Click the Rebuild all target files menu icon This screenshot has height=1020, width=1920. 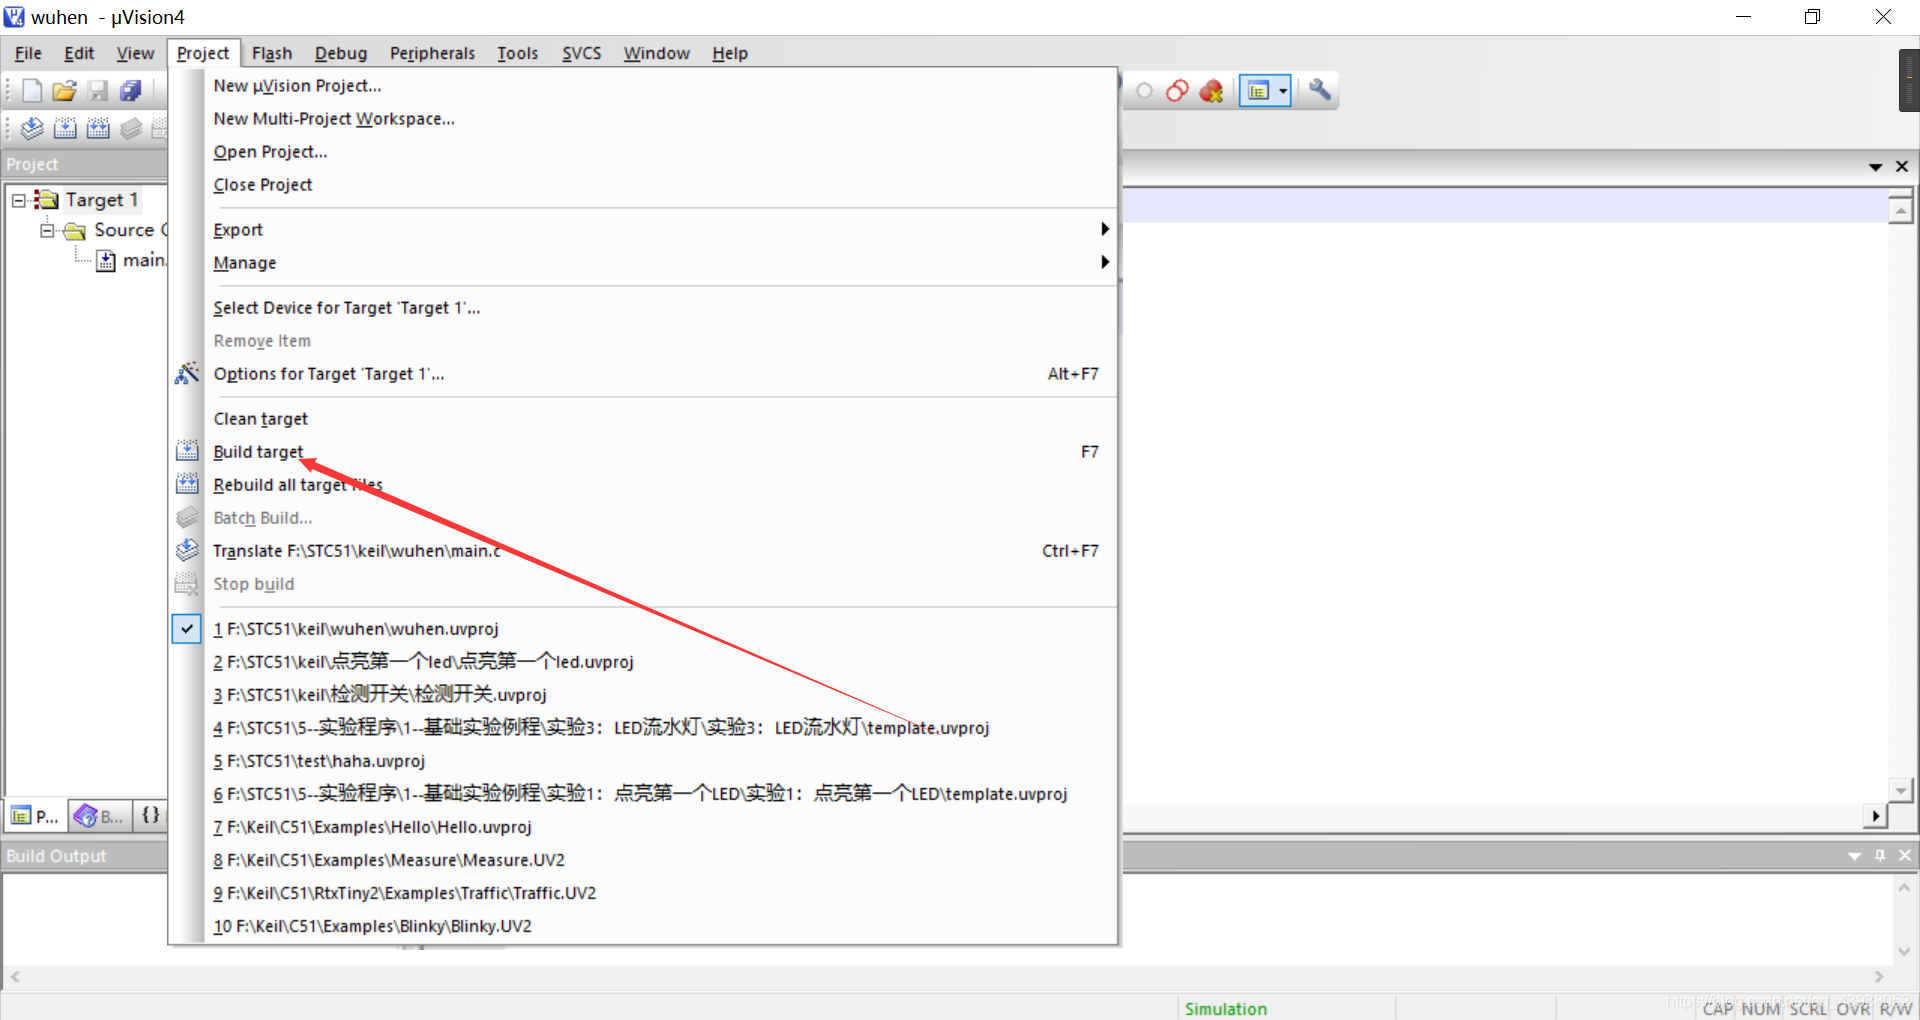[187, 485]
